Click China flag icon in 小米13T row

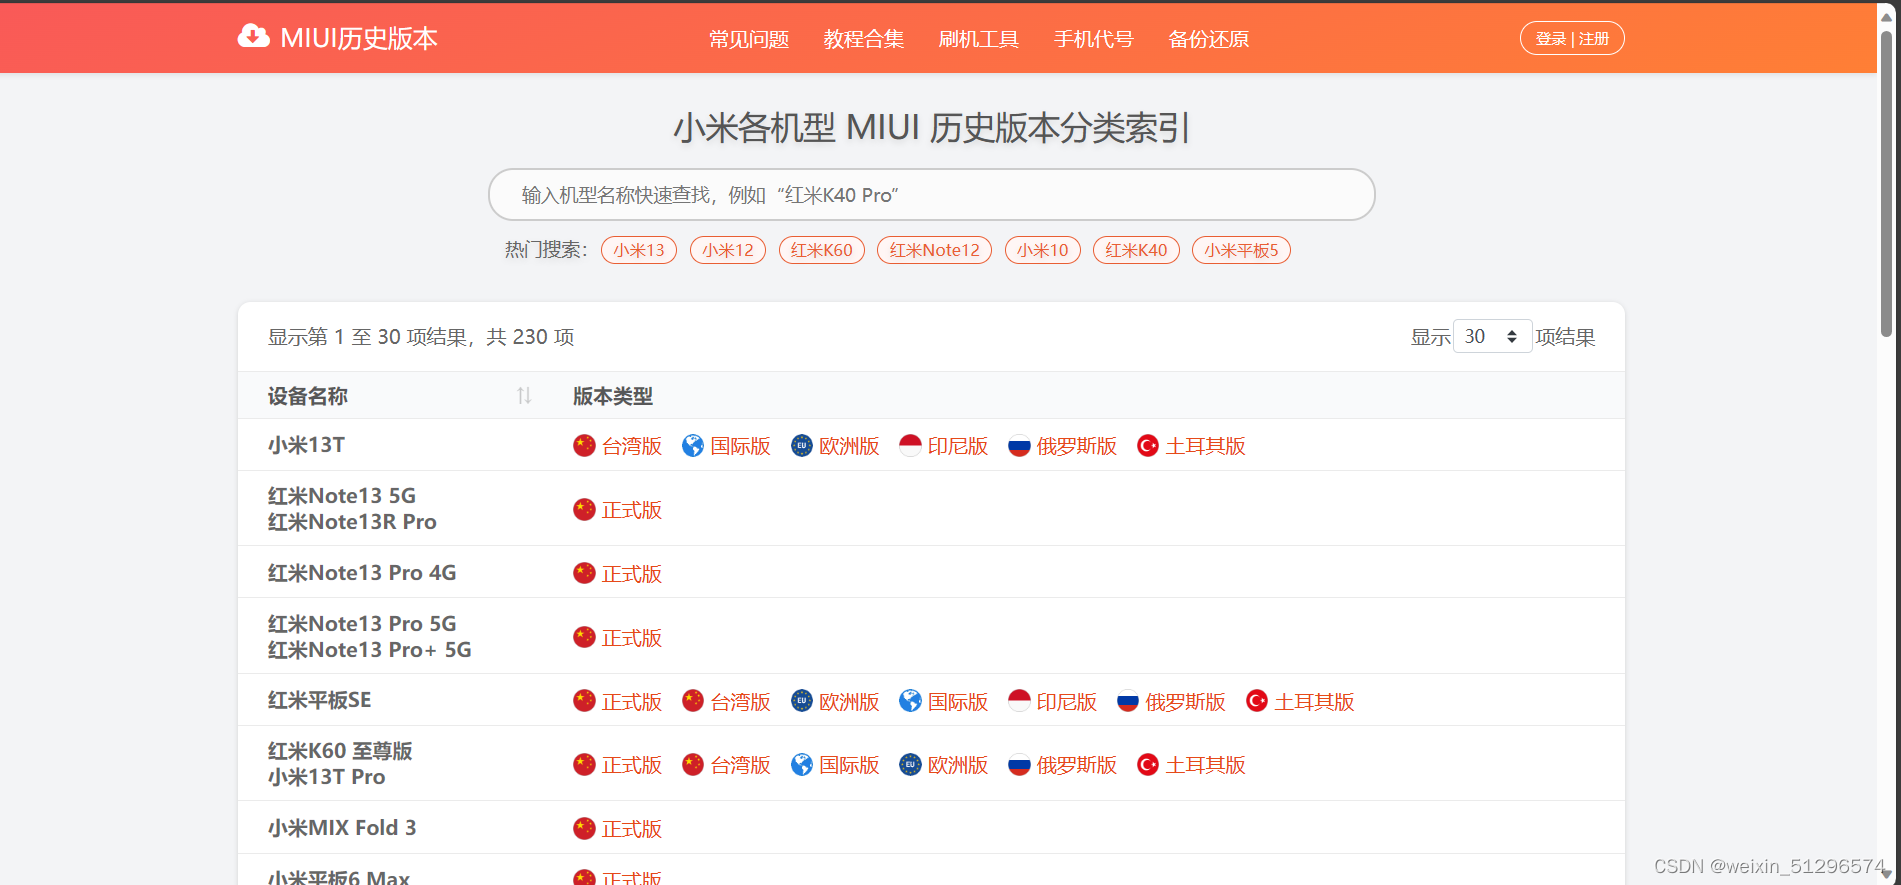click(x=584, y=446)
